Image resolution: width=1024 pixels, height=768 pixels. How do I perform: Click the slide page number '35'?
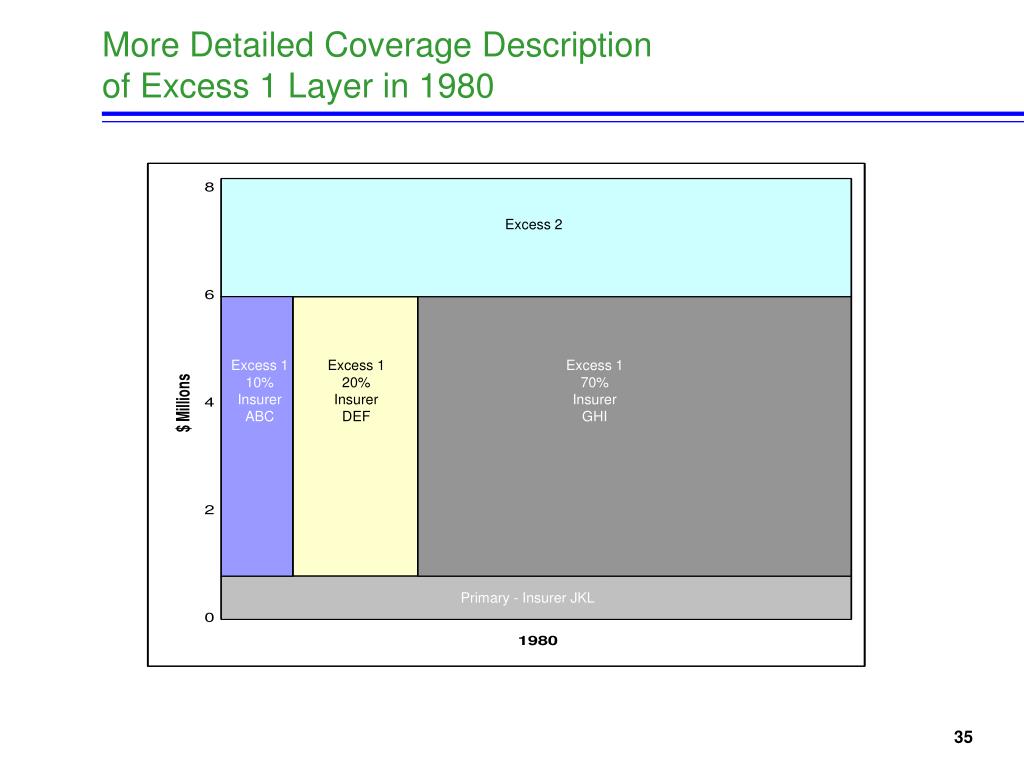coord(963,737)
